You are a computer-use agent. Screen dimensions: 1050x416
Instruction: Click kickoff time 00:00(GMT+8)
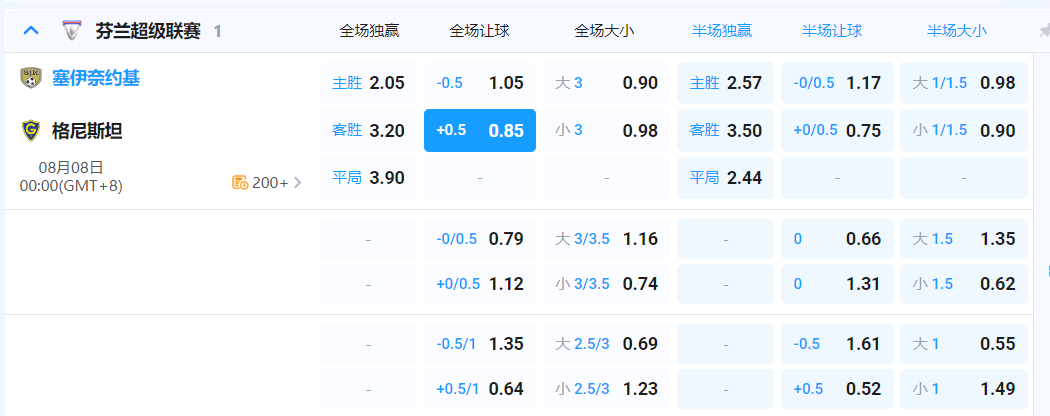point(71,186)
